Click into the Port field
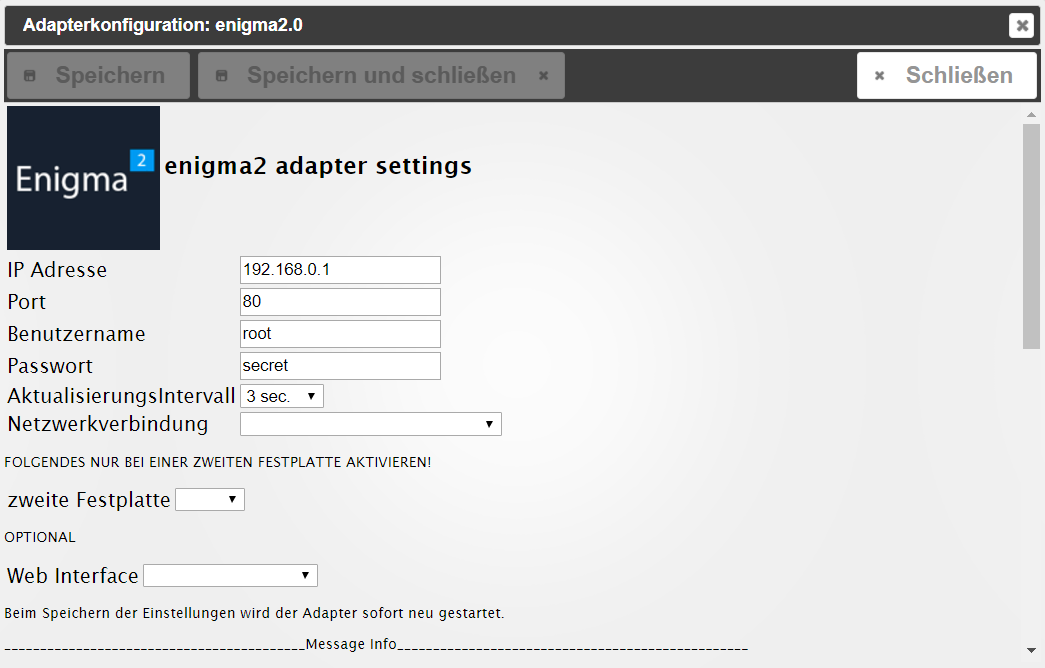This screenshot has height=668, width=1045. click(340, 302)
